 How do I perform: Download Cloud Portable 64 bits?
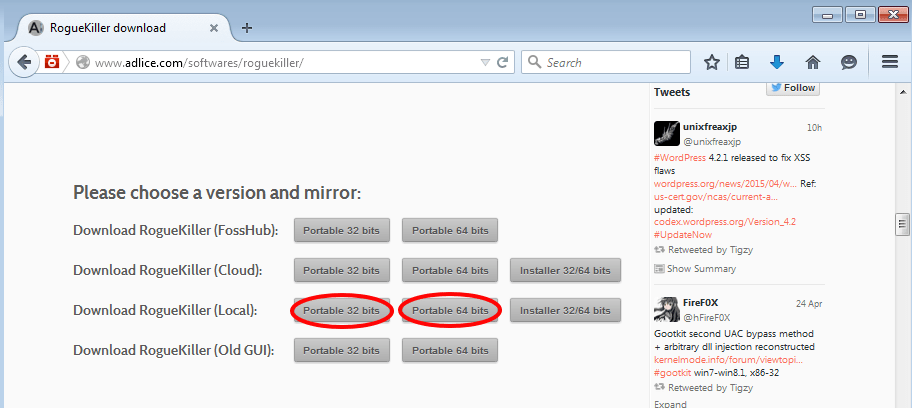click(x=450, y=271)
